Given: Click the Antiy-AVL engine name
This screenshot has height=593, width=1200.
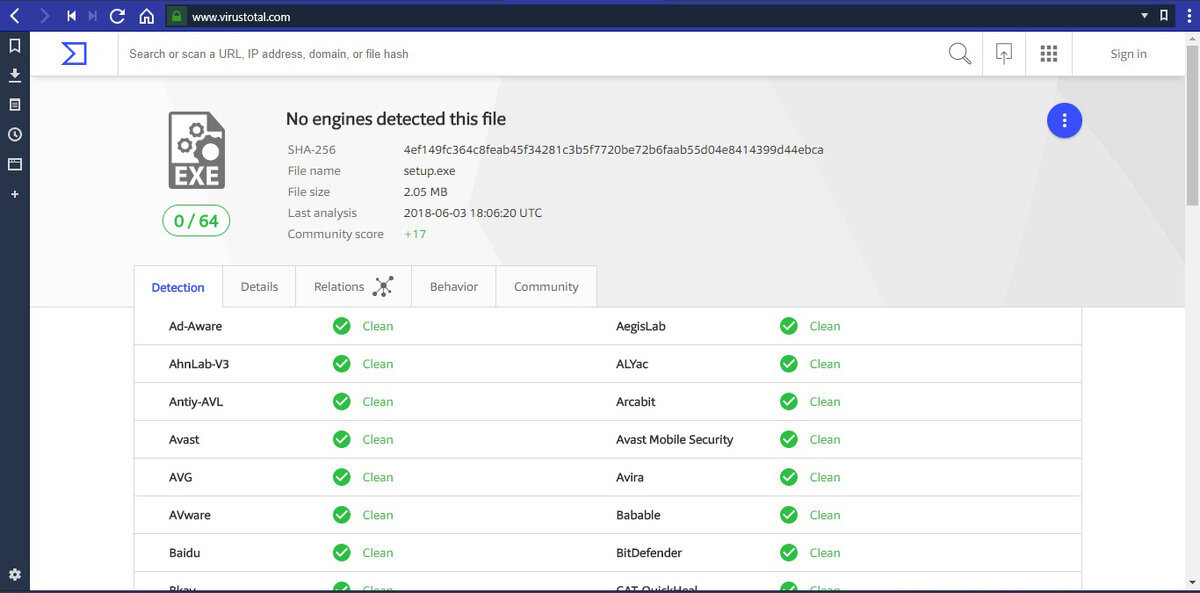Looking at the screenshot, I should (x=196, y=402).
